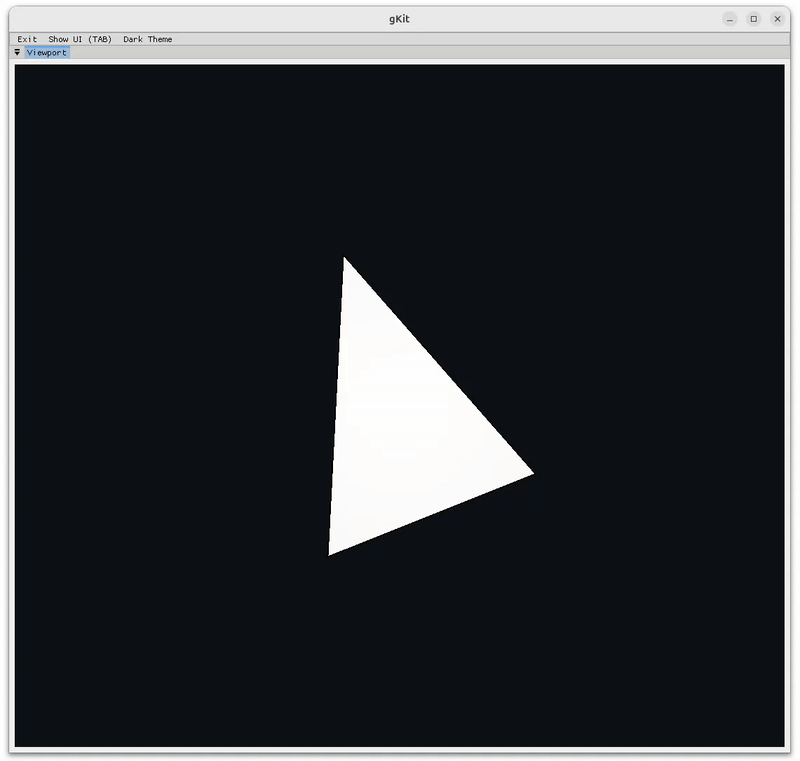The width and height of the screenshot is (800, 761).
Task: Maximize the gKit window
Action: pyautogui.click(x=754, y=19)
